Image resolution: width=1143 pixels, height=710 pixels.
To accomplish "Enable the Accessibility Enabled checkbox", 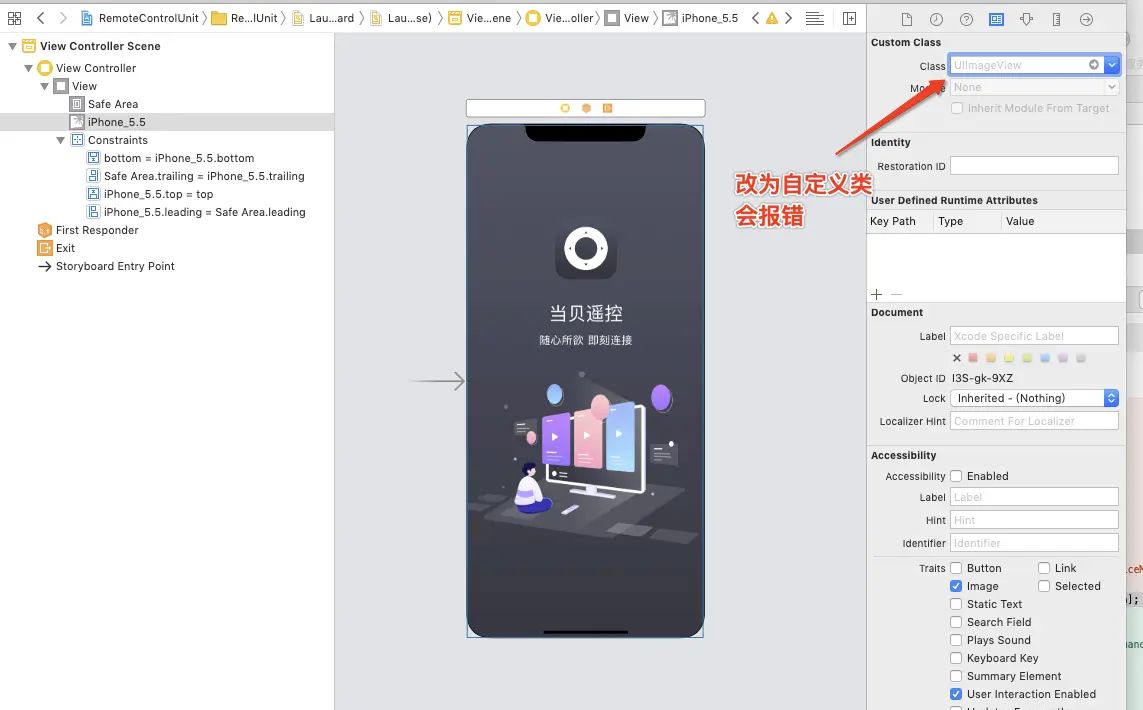I will pos(955,476).
